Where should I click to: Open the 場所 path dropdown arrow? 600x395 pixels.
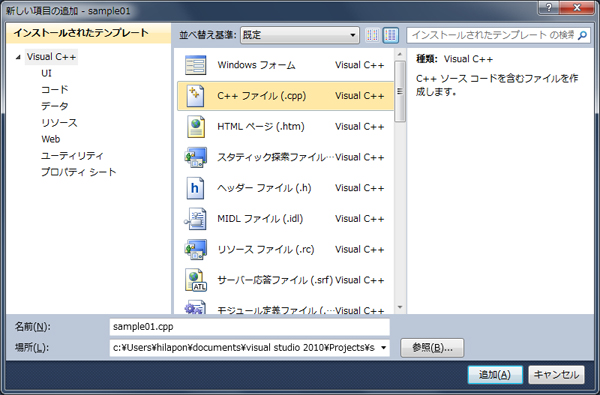click(x=383, y=348)
